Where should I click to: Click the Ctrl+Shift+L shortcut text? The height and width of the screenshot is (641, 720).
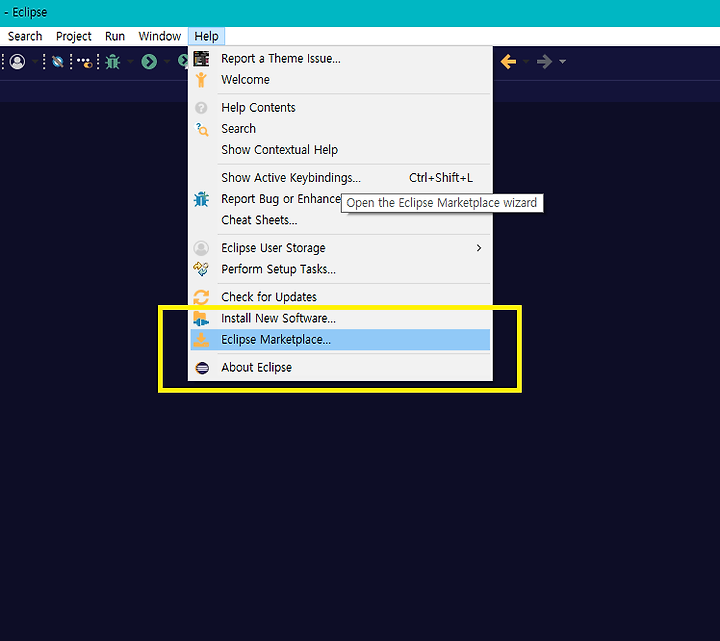(441, 178)
